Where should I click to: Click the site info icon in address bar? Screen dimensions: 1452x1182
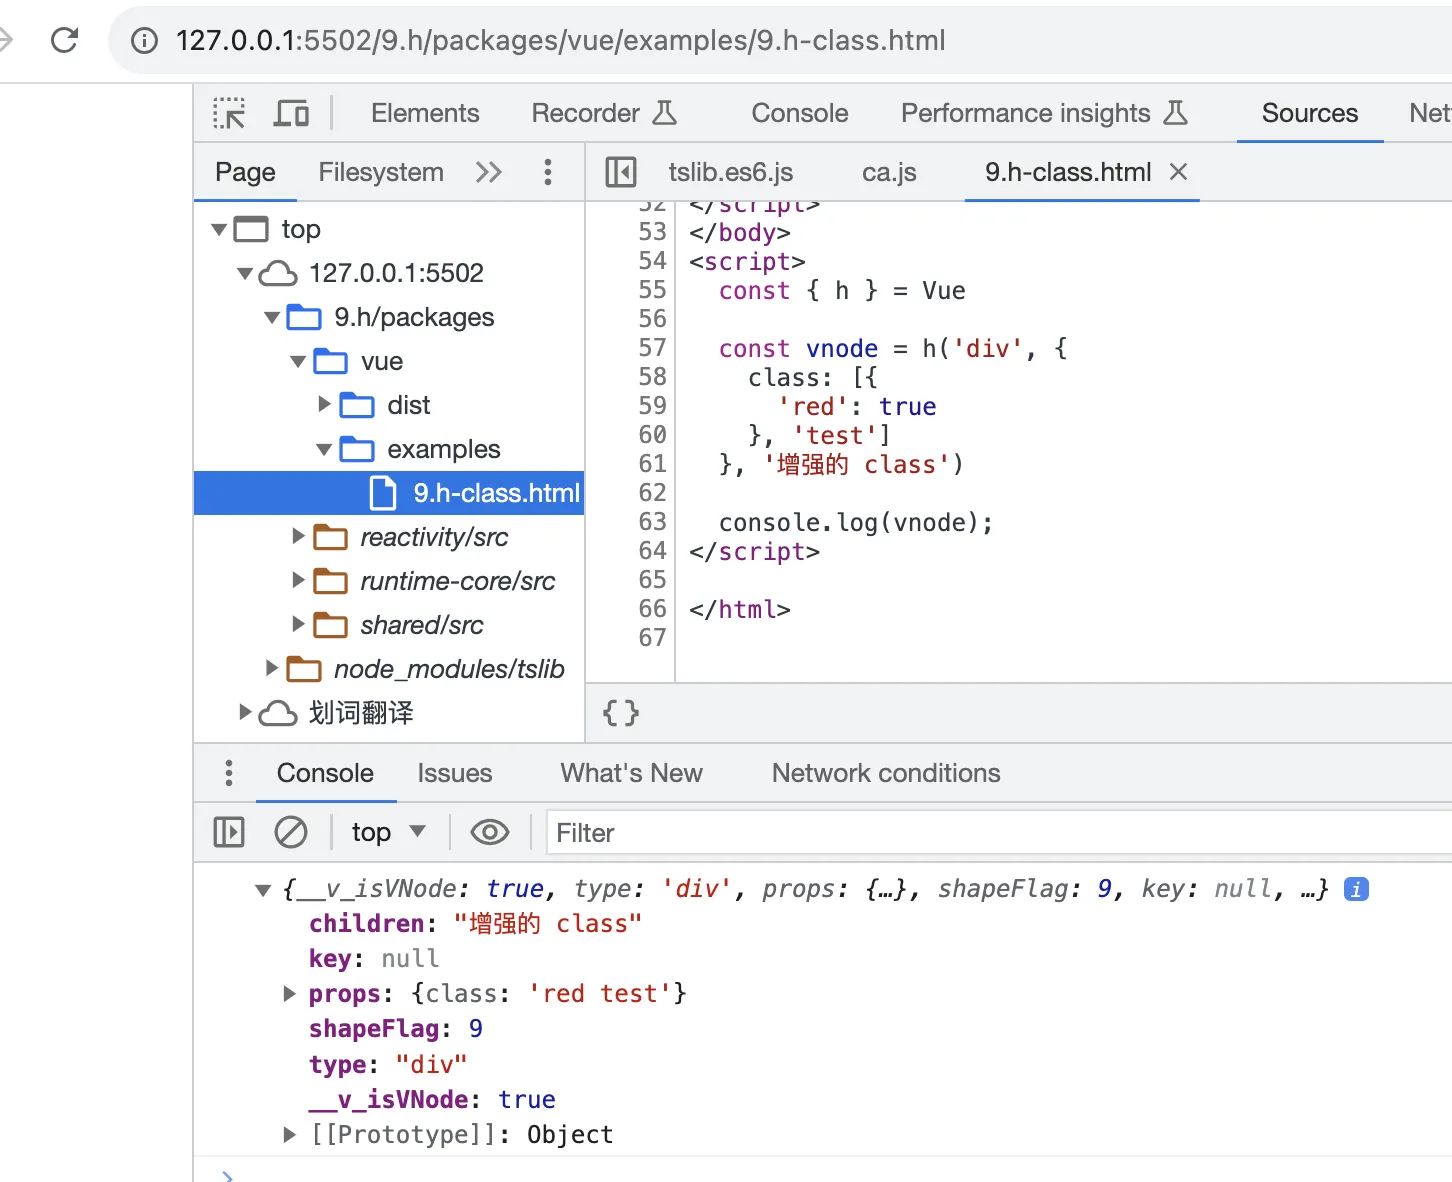click(x=145, y=40)
